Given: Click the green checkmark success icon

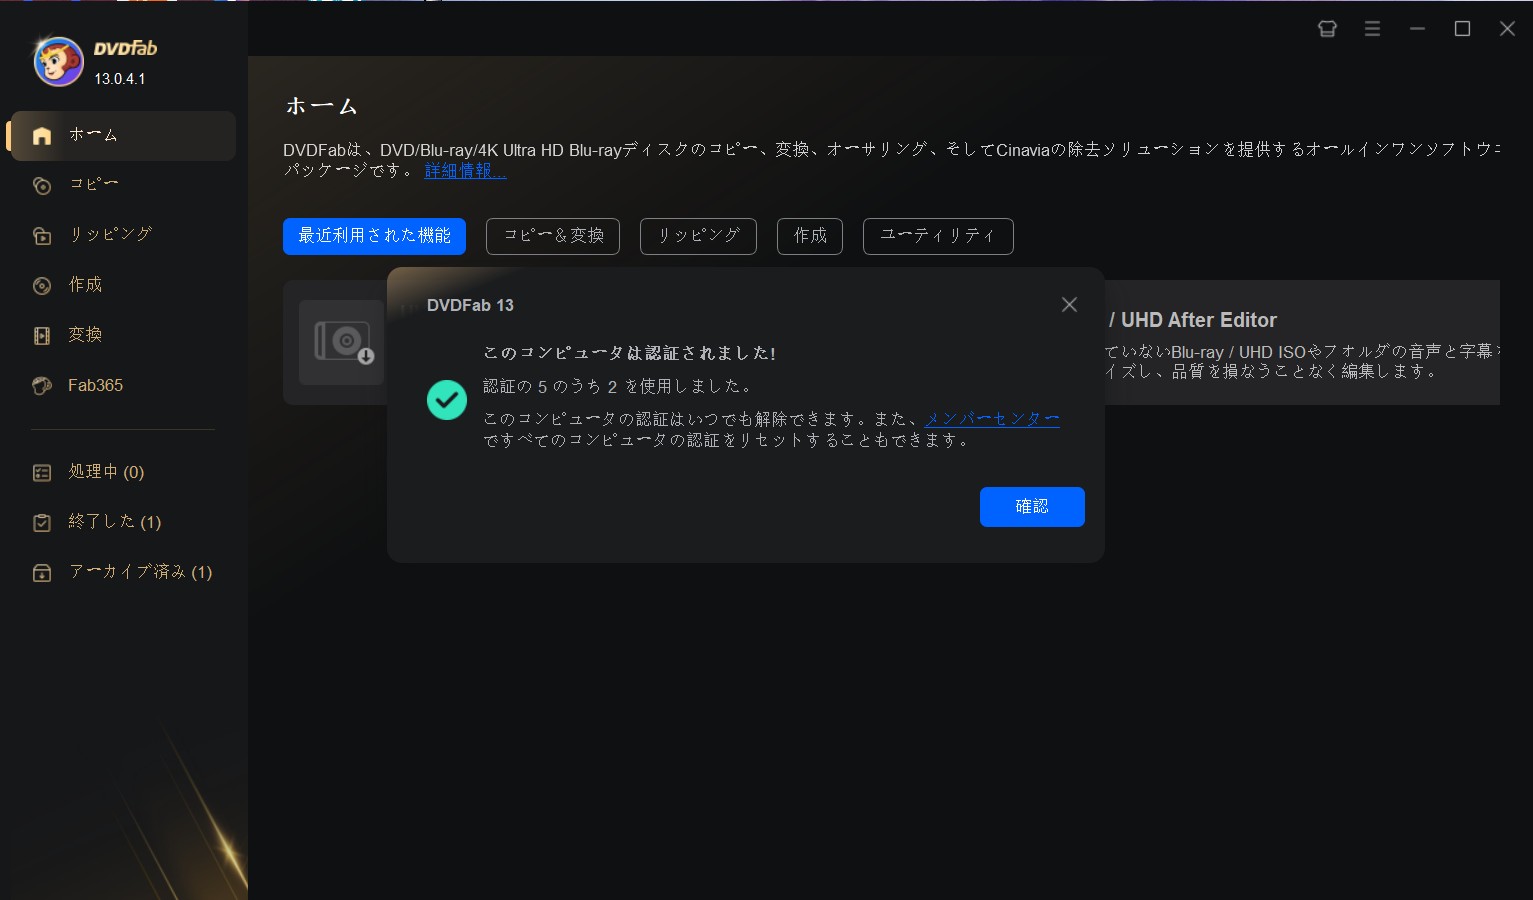Looking at the screenshot, I should tap(447, 400).
